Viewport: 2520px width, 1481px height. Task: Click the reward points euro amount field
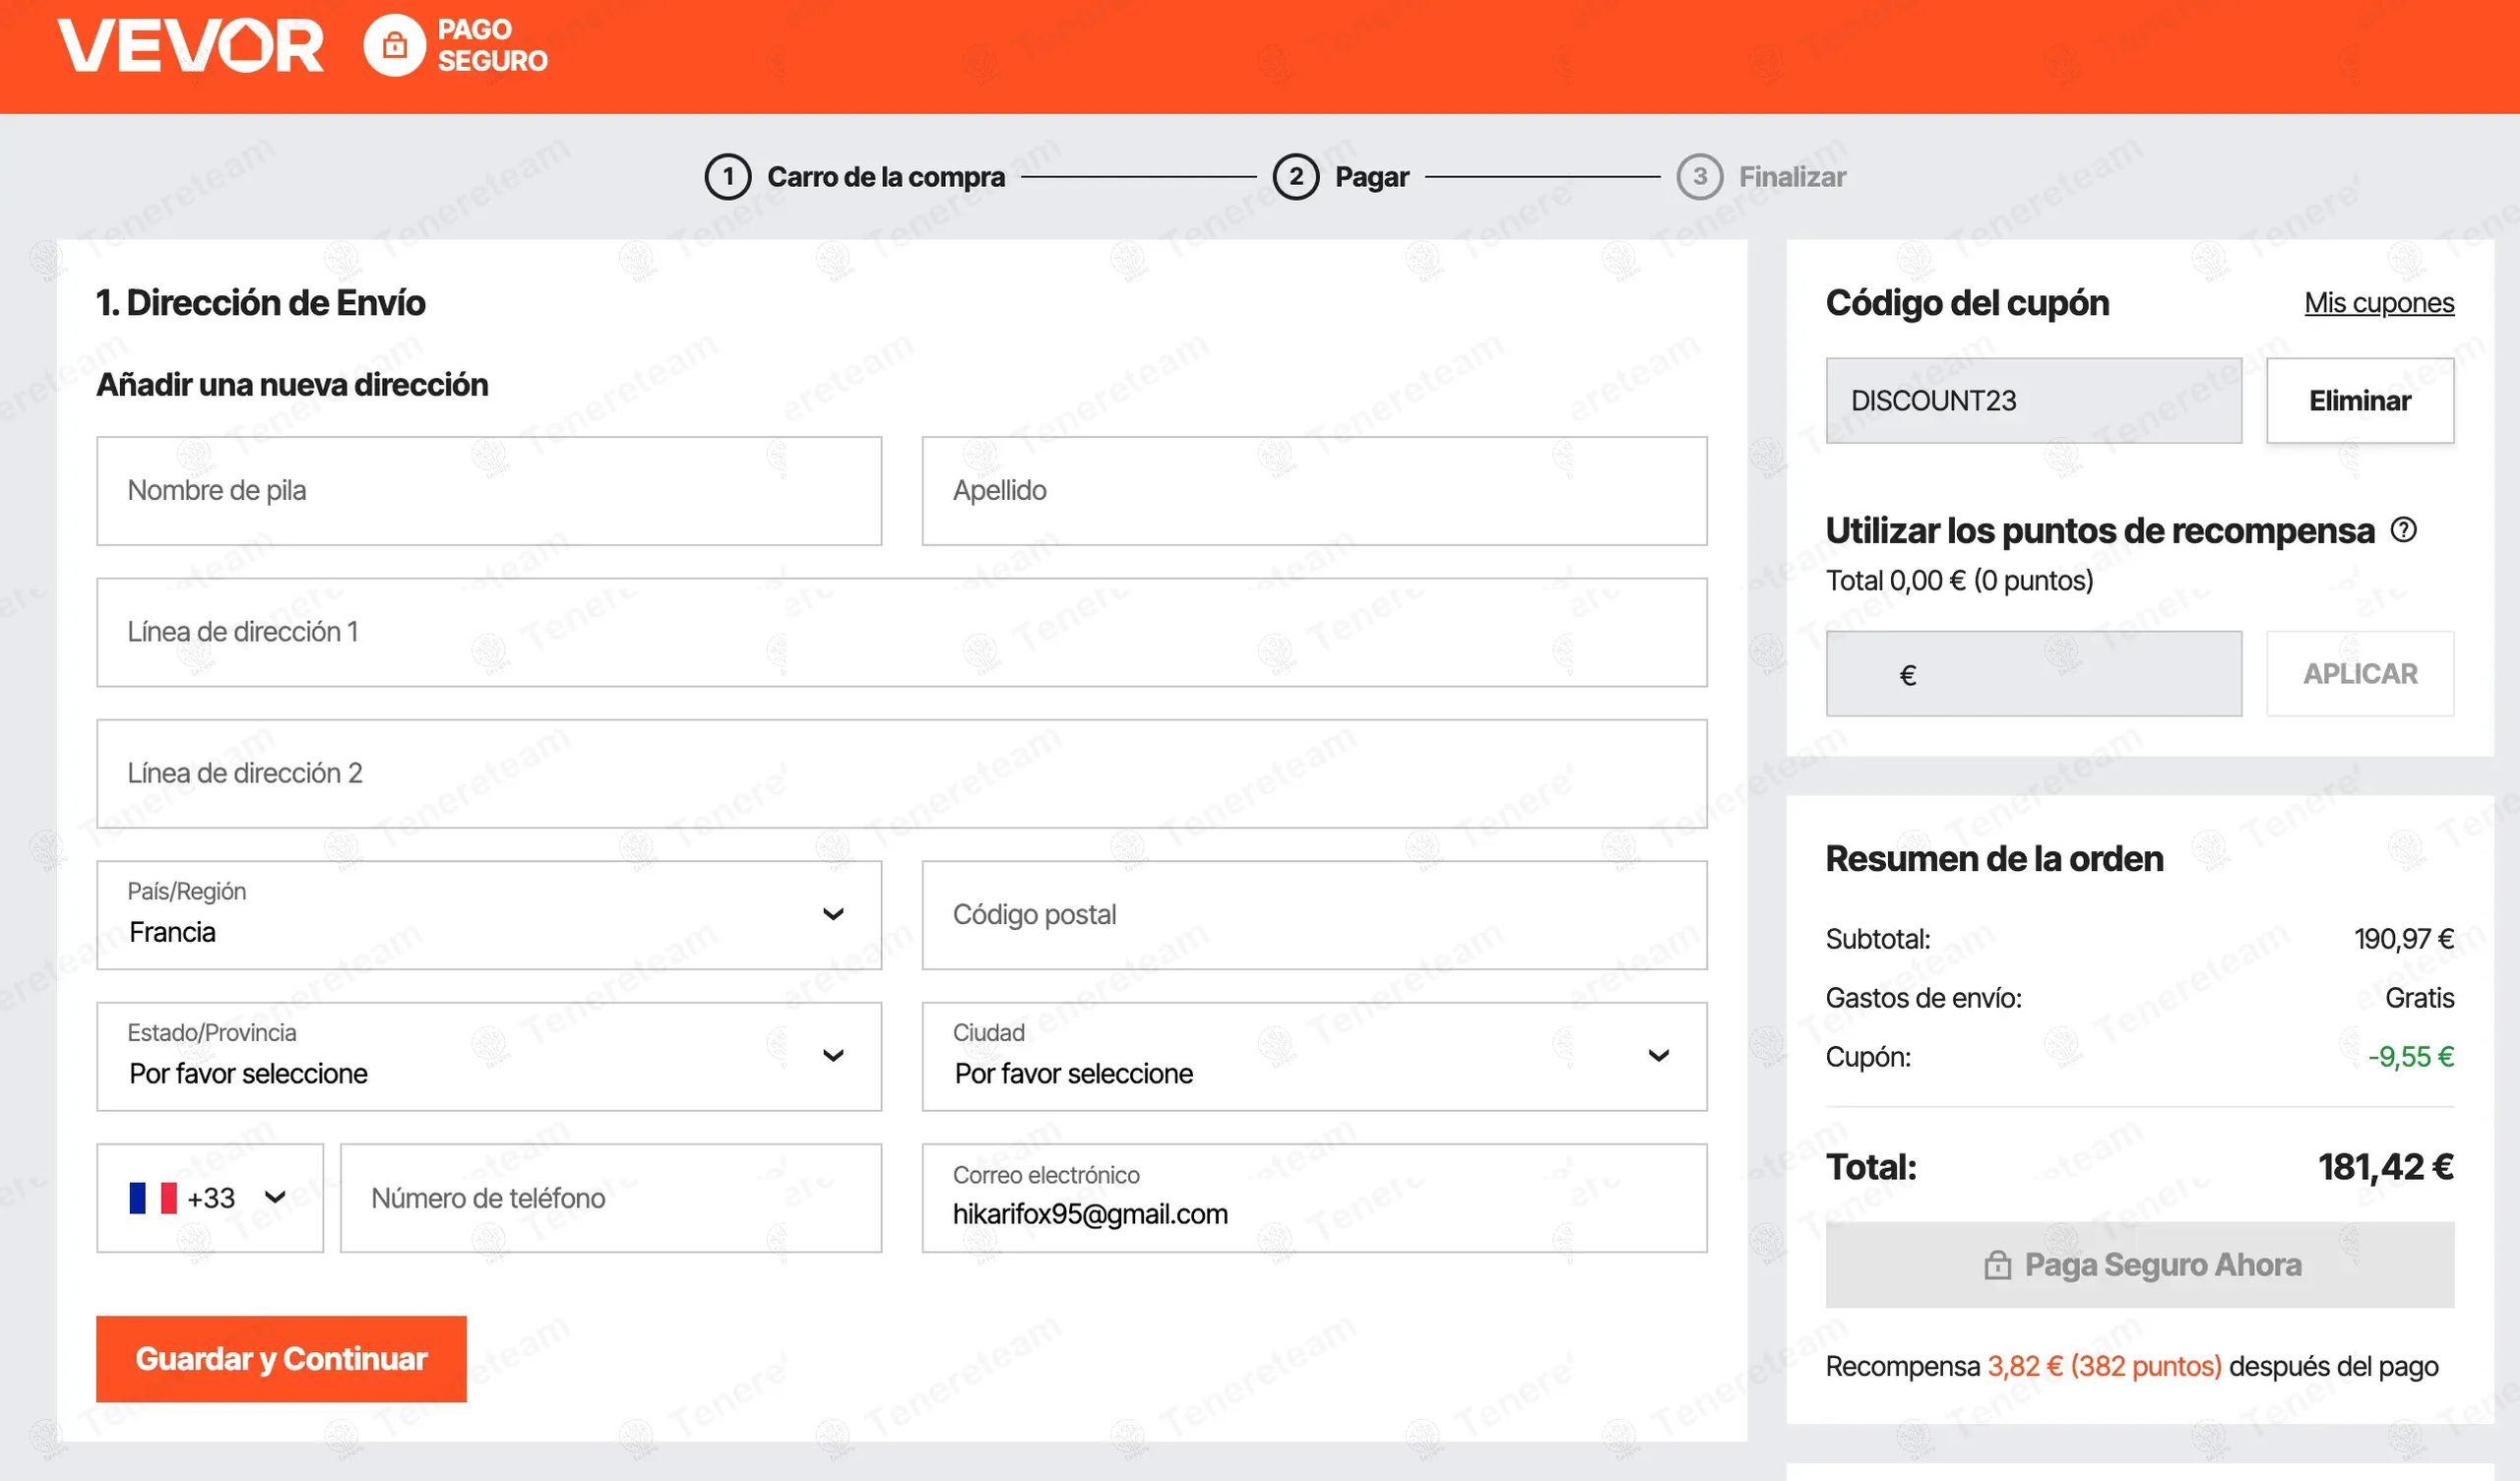[2034, 674]
